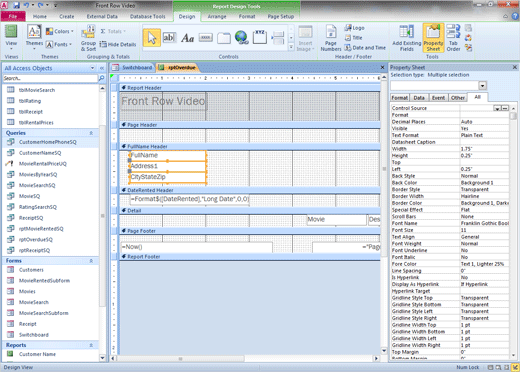Switch to the Page Setup tab
Viewport: 520px width, 372px height.
281,16
